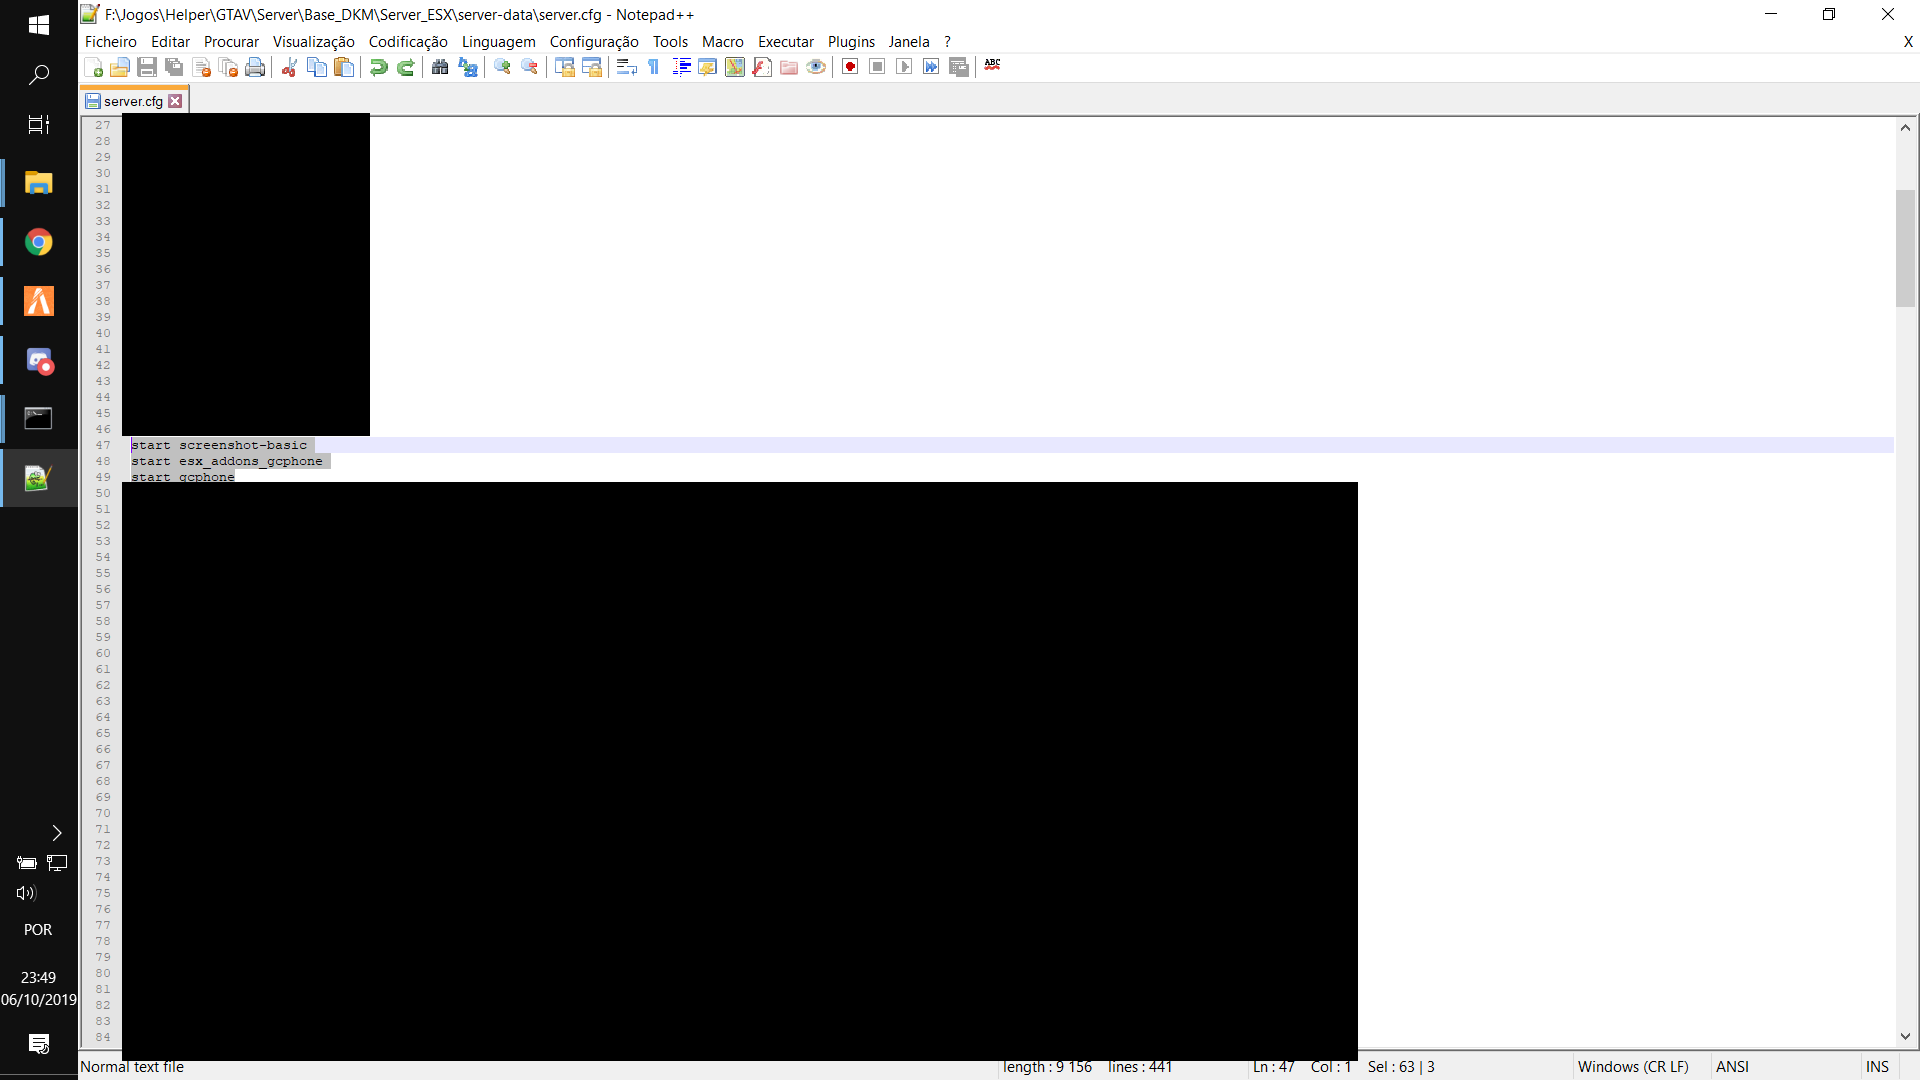1920x1080 pixels.
Task: Click Save All documents button
Action: [173, 66]
